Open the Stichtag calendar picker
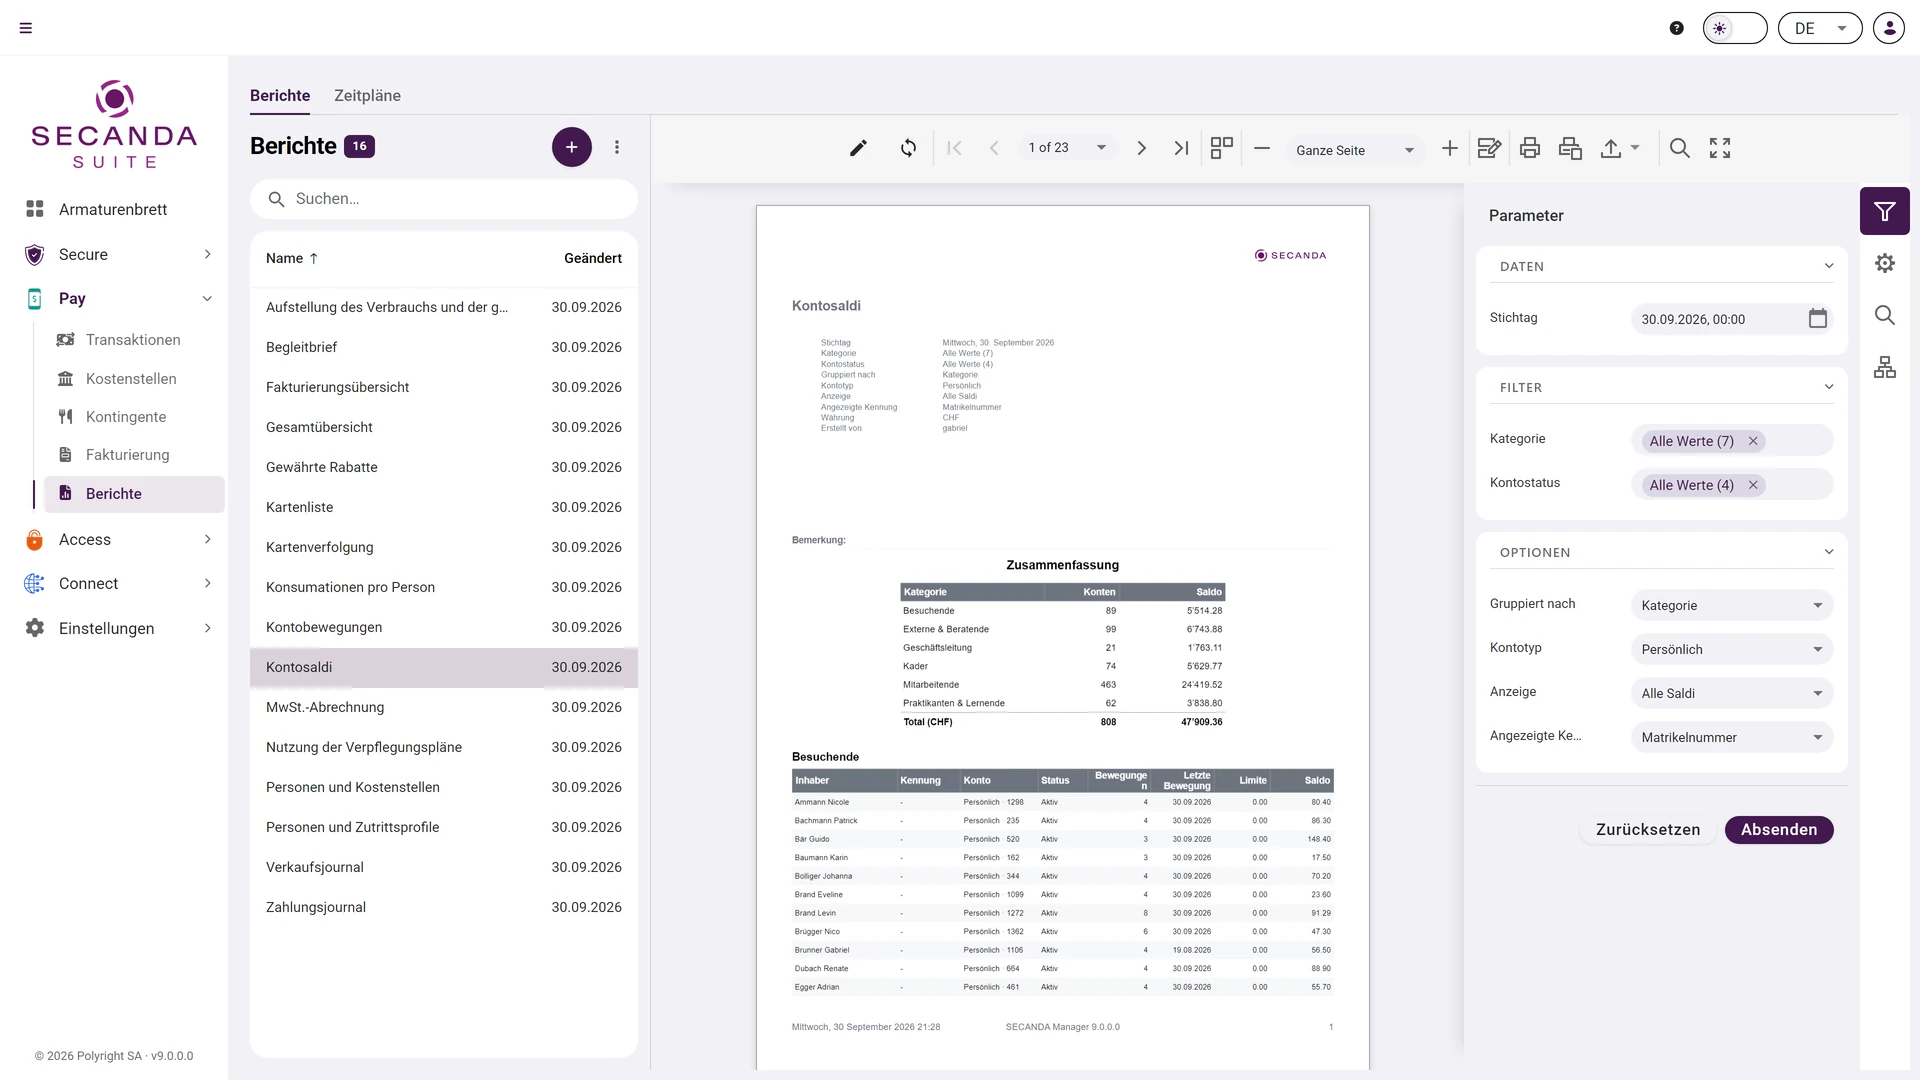Screen dimensions: 1920x1080 (1818, 319)
